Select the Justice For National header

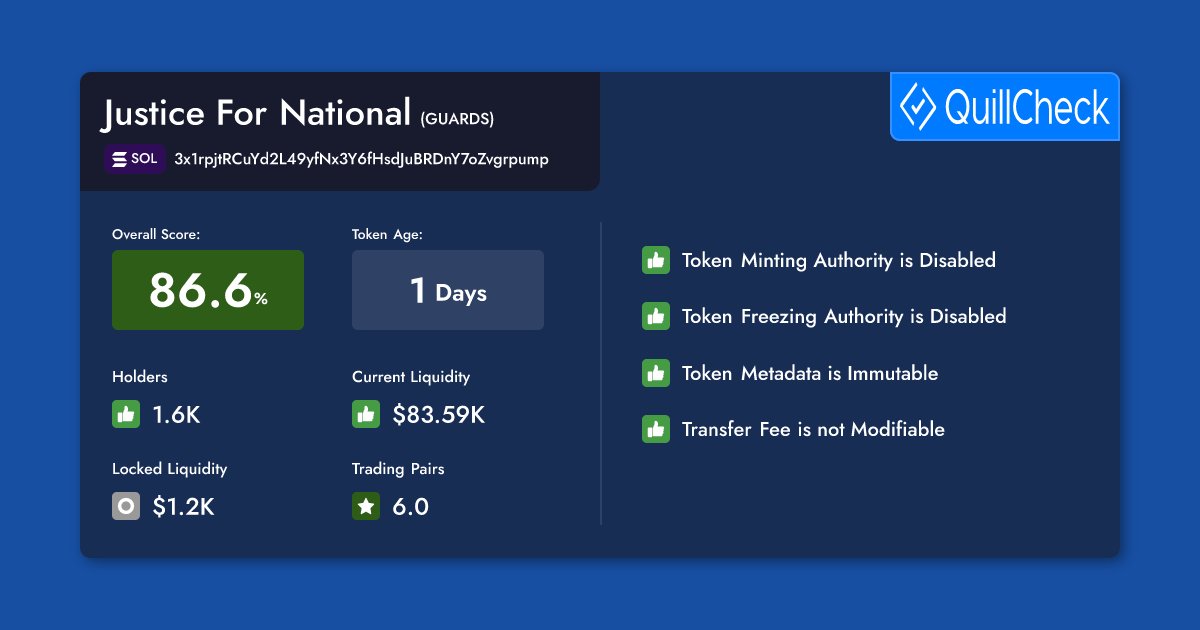tap(255, 112)
